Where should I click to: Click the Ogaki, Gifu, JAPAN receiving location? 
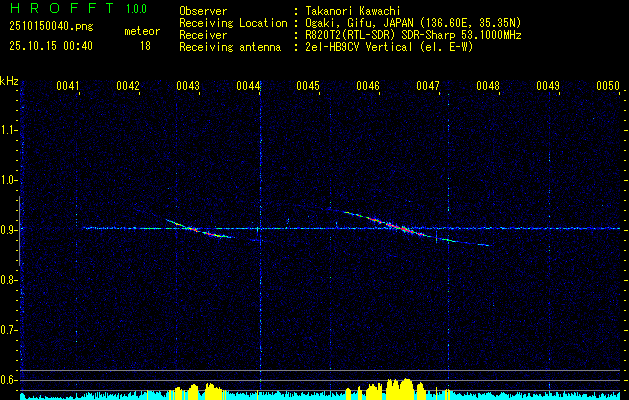[413, 23]
